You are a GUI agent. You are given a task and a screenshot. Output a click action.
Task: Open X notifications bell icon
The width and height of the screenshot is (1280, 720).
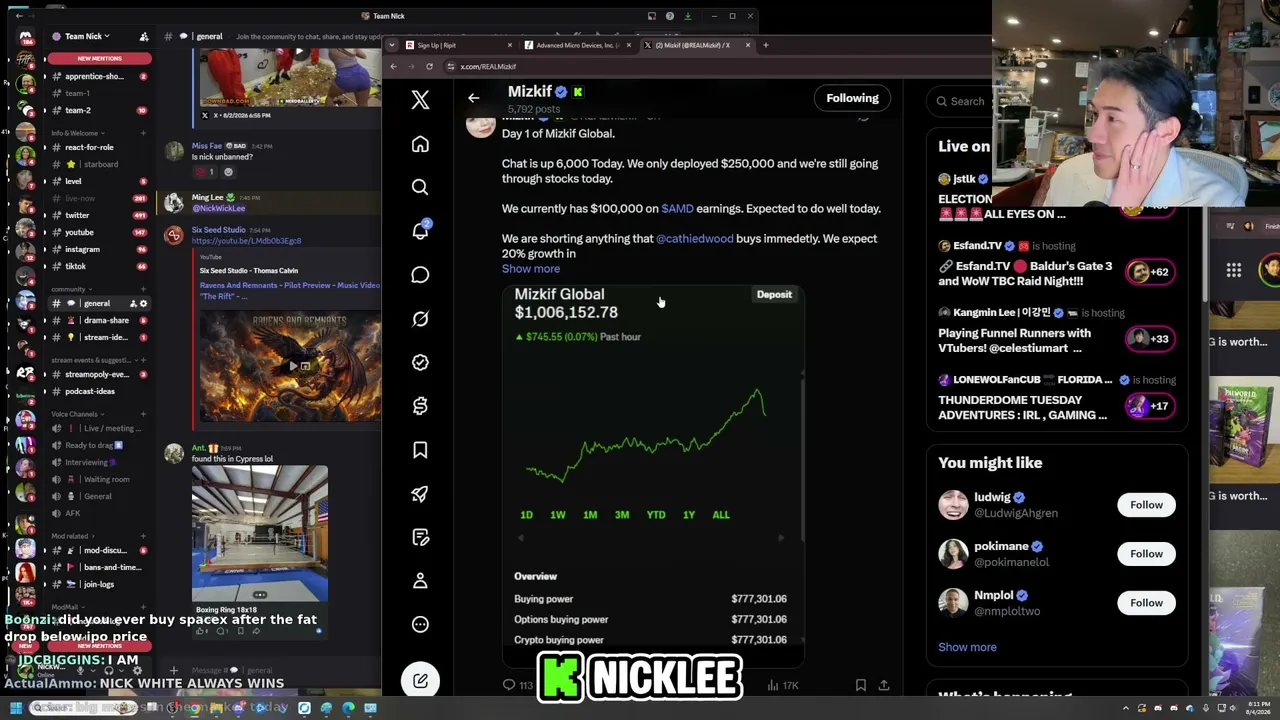point(420,231)
